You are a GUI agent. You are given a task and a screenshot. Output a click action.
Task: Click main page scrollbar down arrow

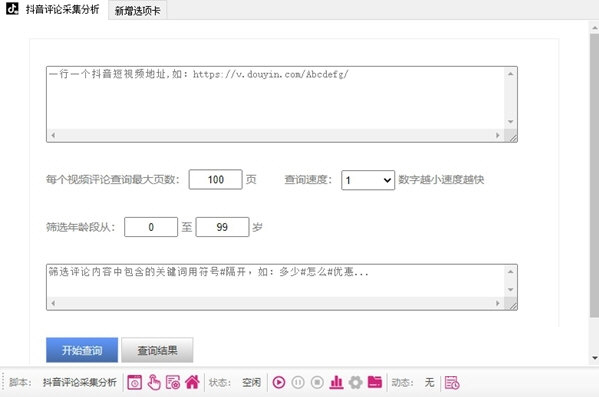point(595,358)
